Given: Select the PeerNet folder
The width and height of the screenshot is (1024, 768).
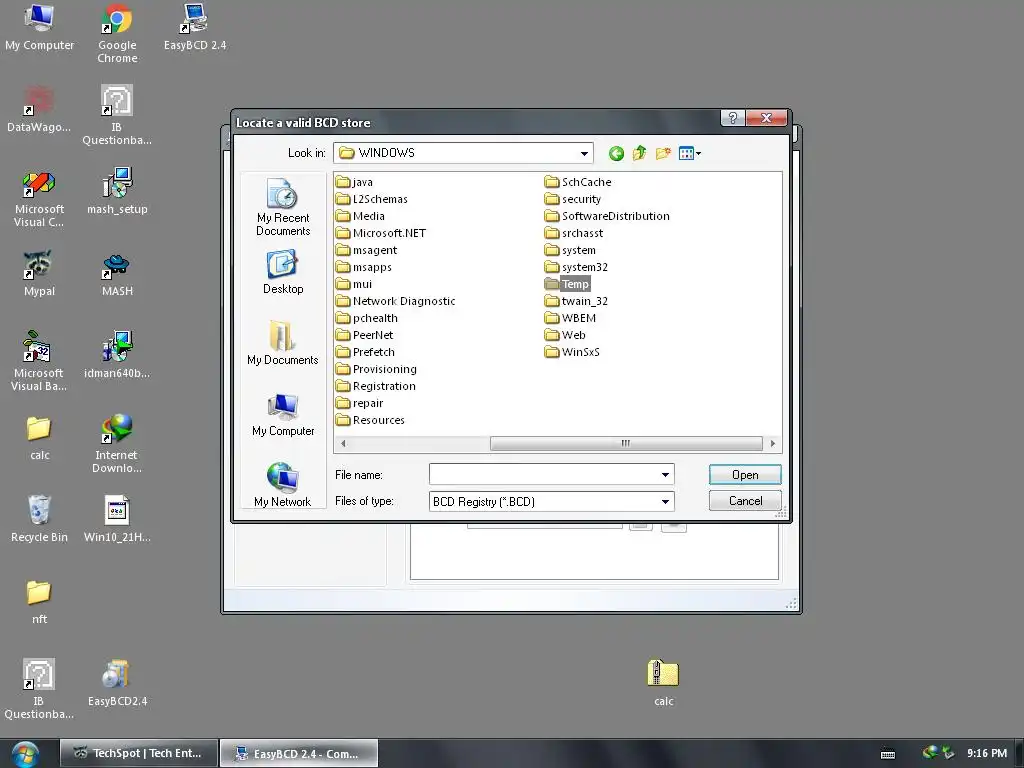Looking at the screenshot, I should [364, 335].
